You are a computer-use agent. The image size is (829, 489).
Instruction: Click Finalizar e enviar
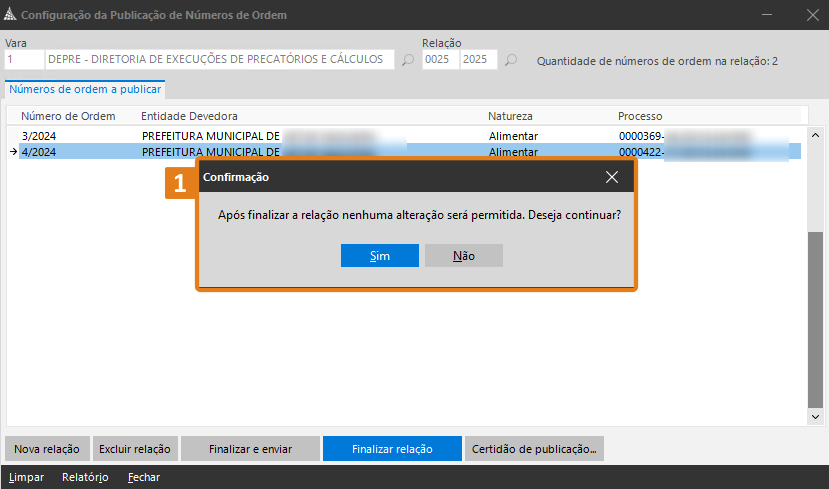250,449
